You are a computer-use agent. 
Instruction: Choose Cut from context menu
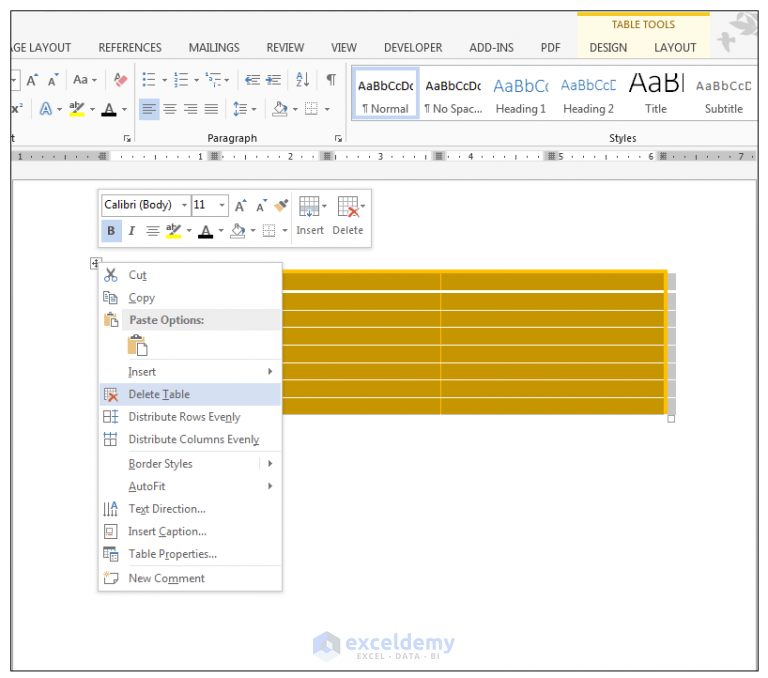point(190,275)
